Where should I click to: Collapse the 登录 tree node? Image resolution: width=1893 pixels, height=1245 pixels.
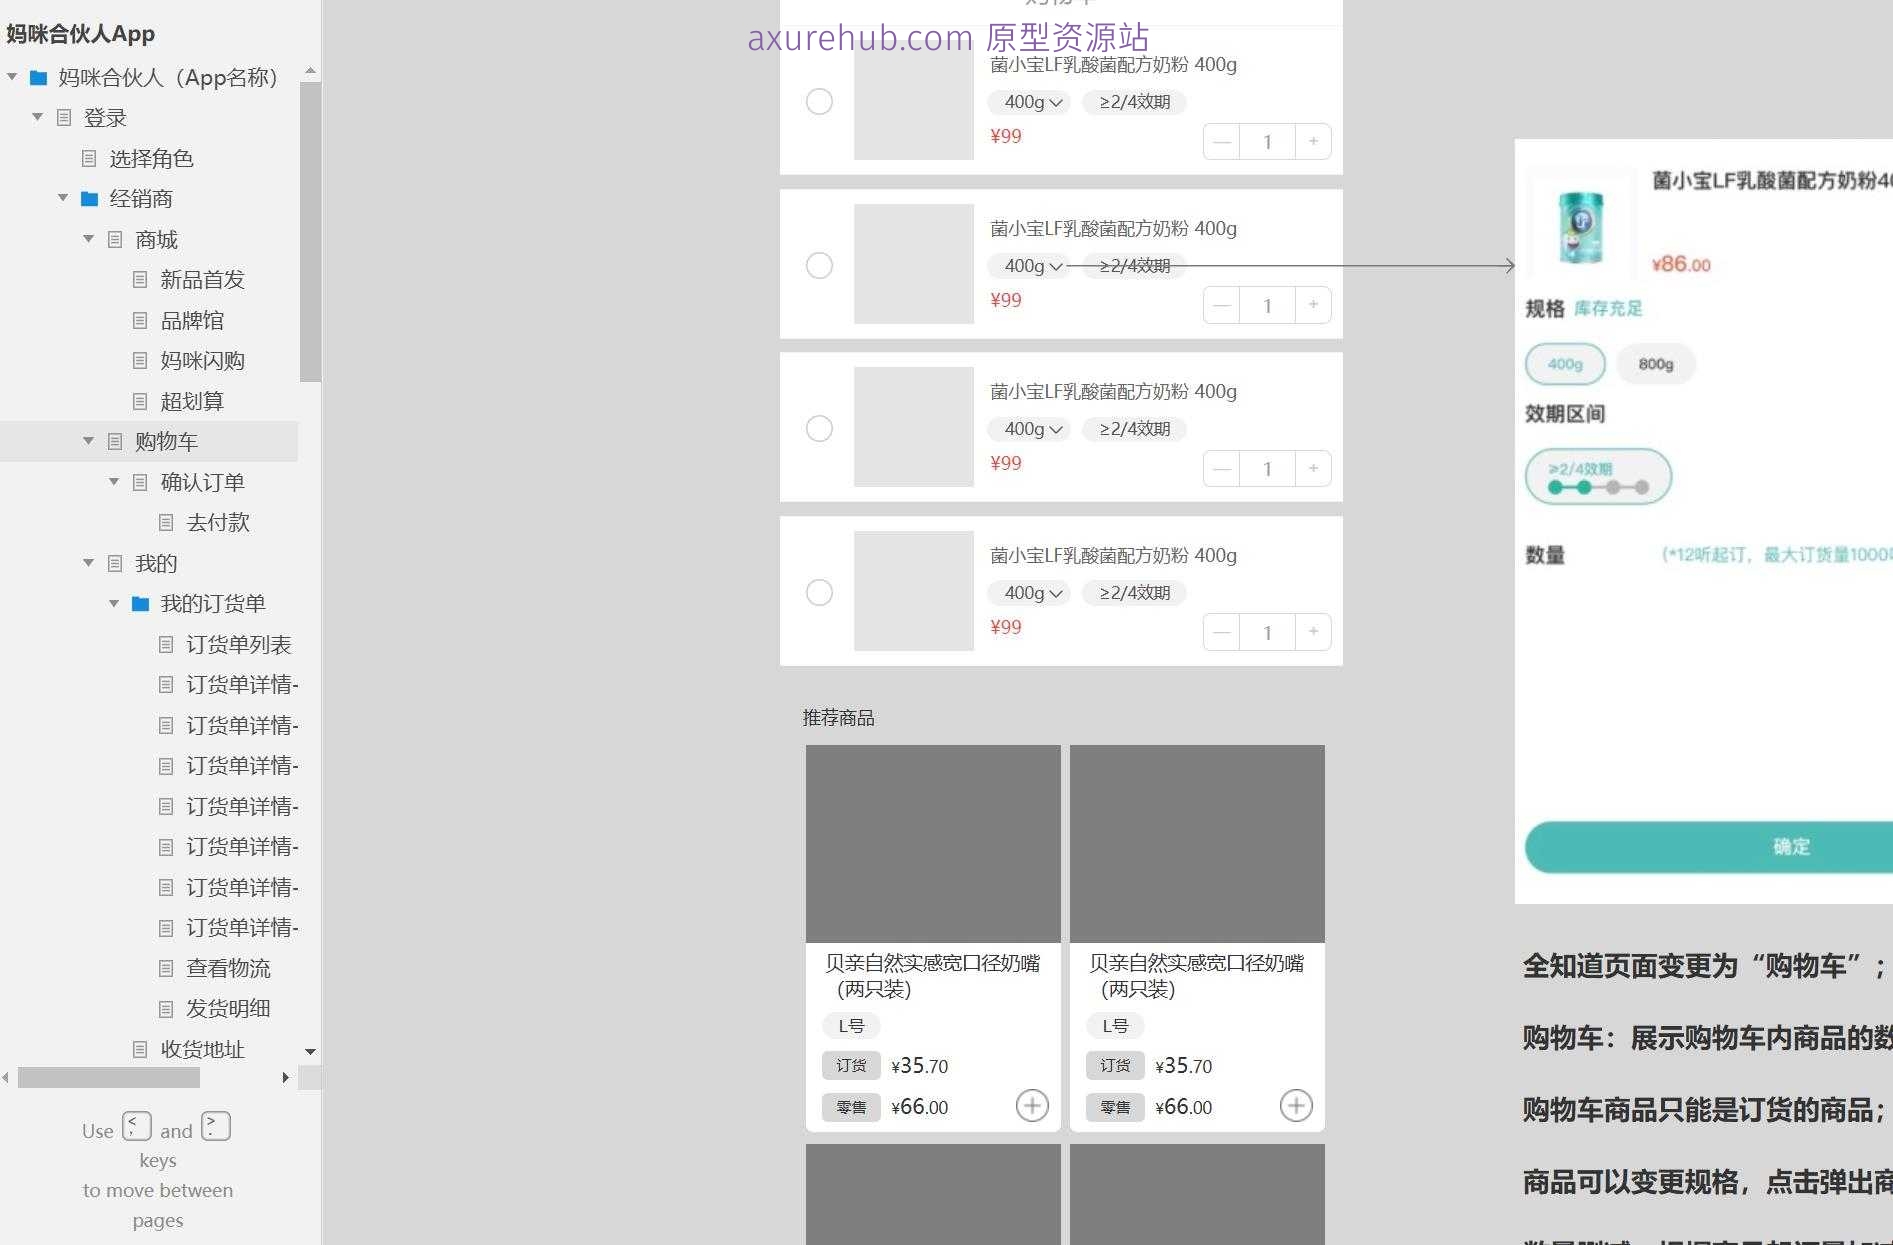coord(37,117)
